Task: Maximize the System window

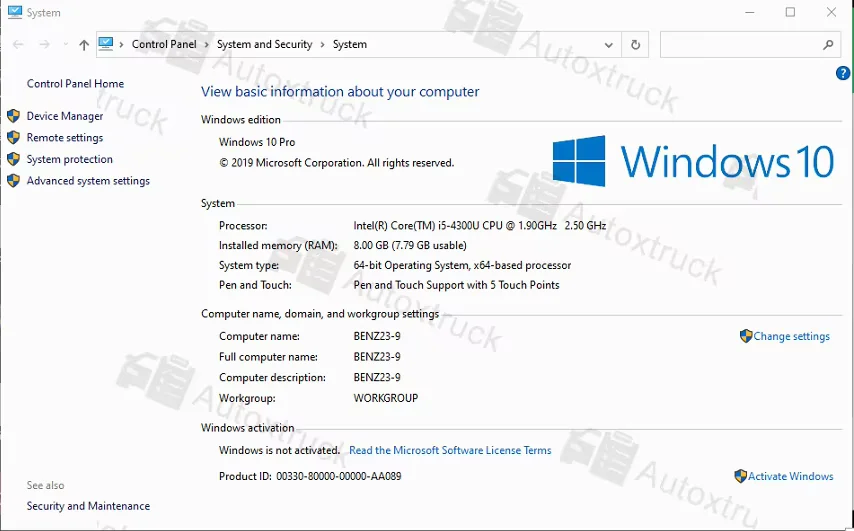Action: coord(790,12)
